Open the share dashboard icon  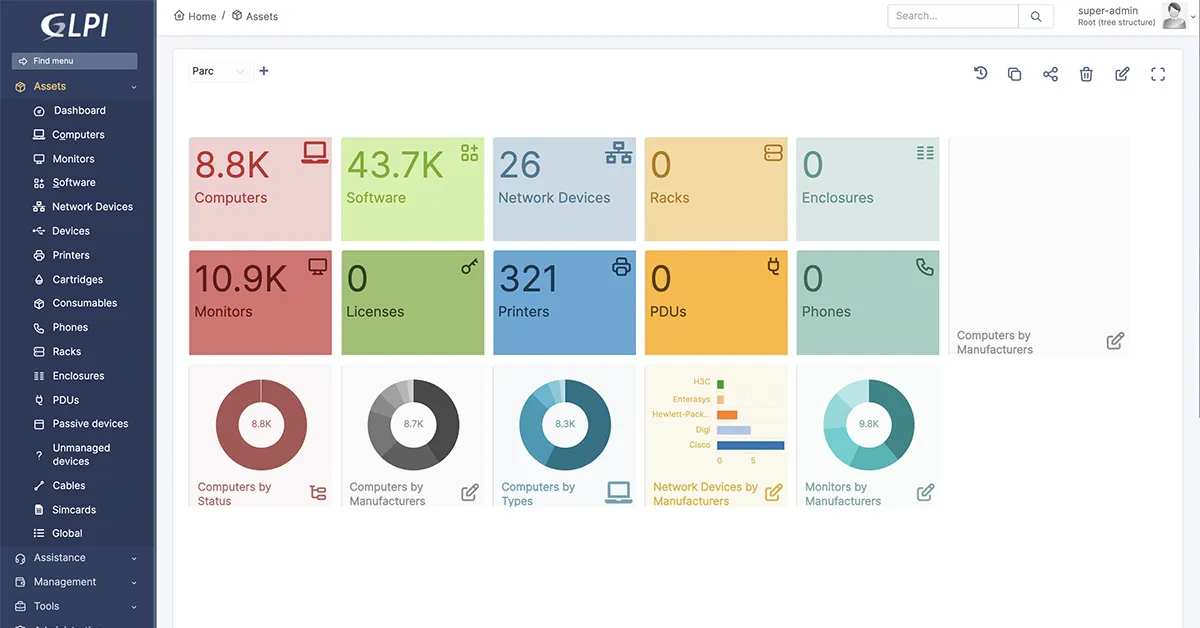click(x=1050, y=74)
